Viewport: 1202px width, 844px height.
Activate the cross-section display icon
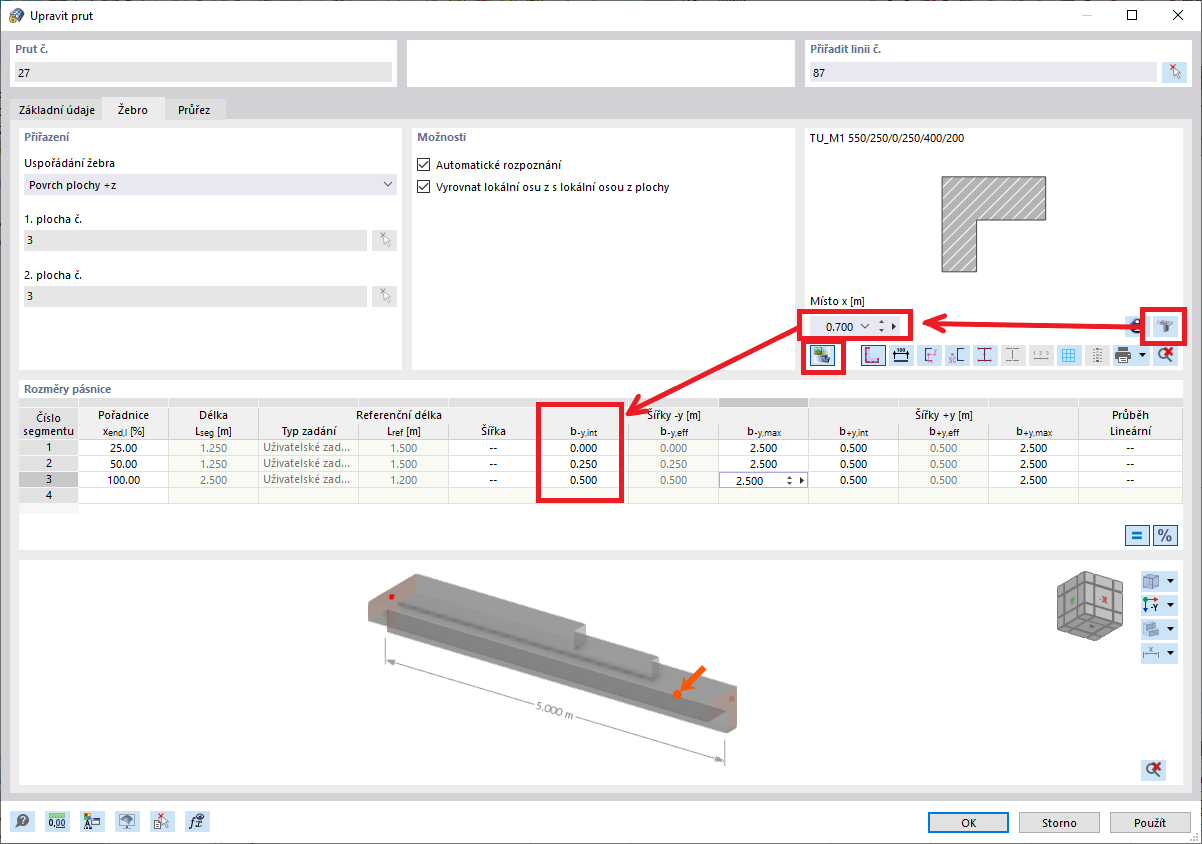click(x=872, y=355)
